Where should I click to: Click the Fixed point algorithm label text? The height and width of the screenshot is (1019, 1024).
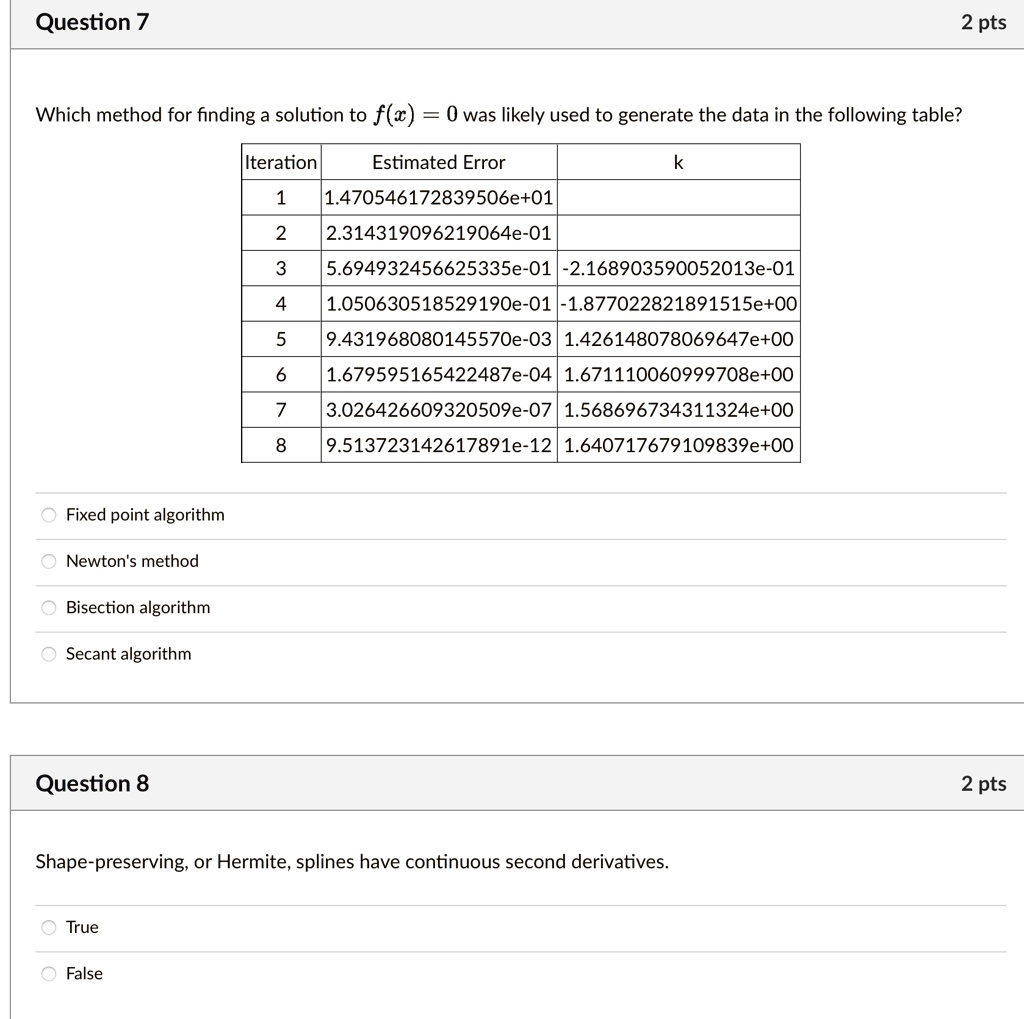point(144,515)
